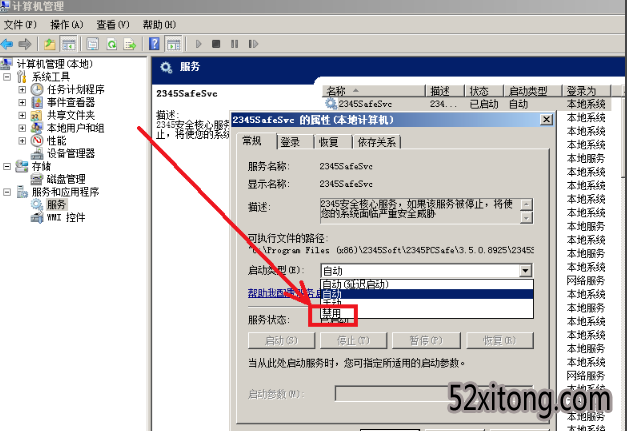Screen dimensions: 627x431
Task: Click the 帮助我配置服务启动选项 link
Action: pos(285,293)
